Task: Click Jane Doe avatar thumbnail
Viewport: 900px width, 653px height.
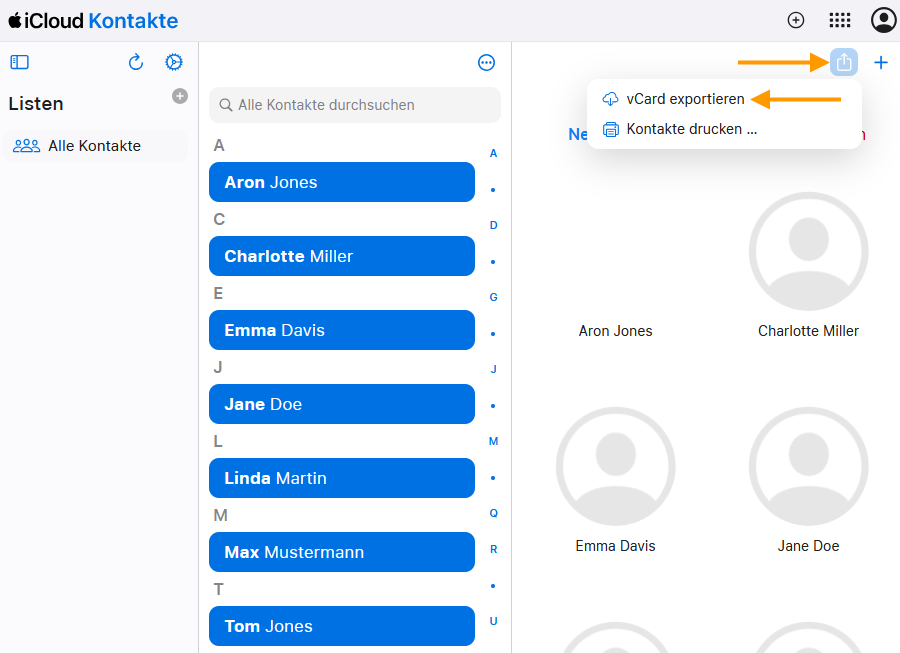Action: [808, 467]
